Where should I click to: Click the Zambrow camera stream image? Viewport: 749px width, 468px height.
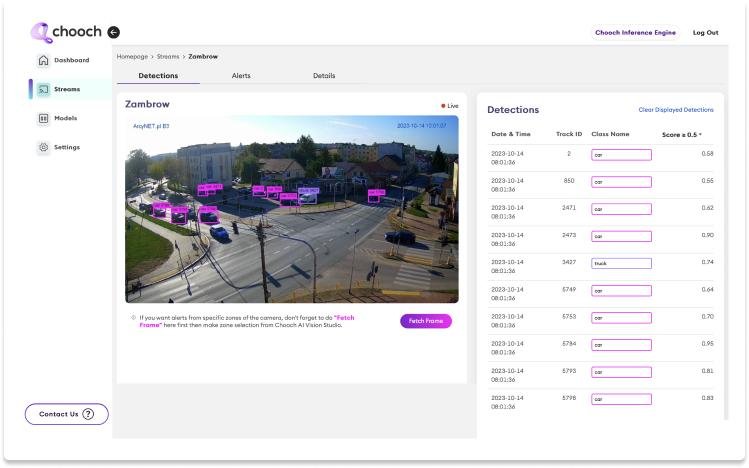tap(291, 208)
